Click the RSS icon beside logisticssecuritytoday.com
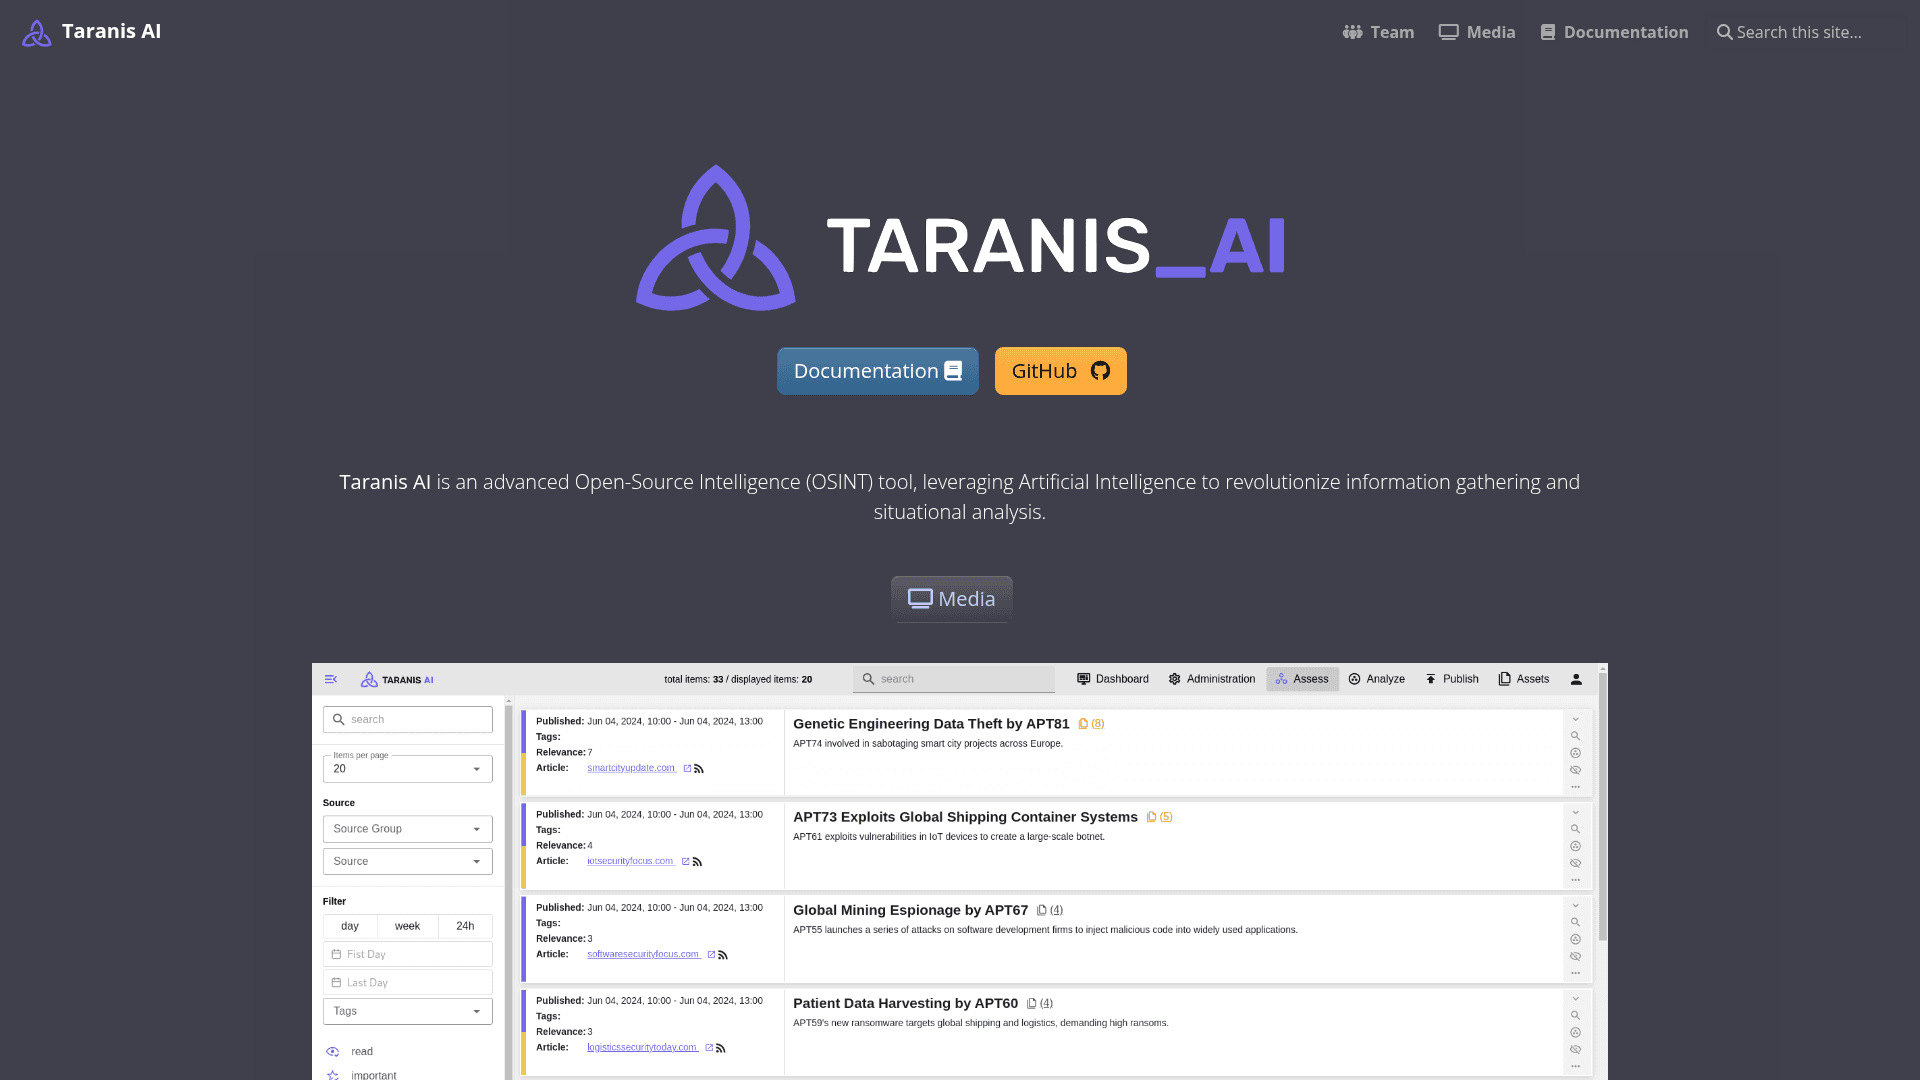This screenshot has height=1080, width=1920. point(721,1048)
